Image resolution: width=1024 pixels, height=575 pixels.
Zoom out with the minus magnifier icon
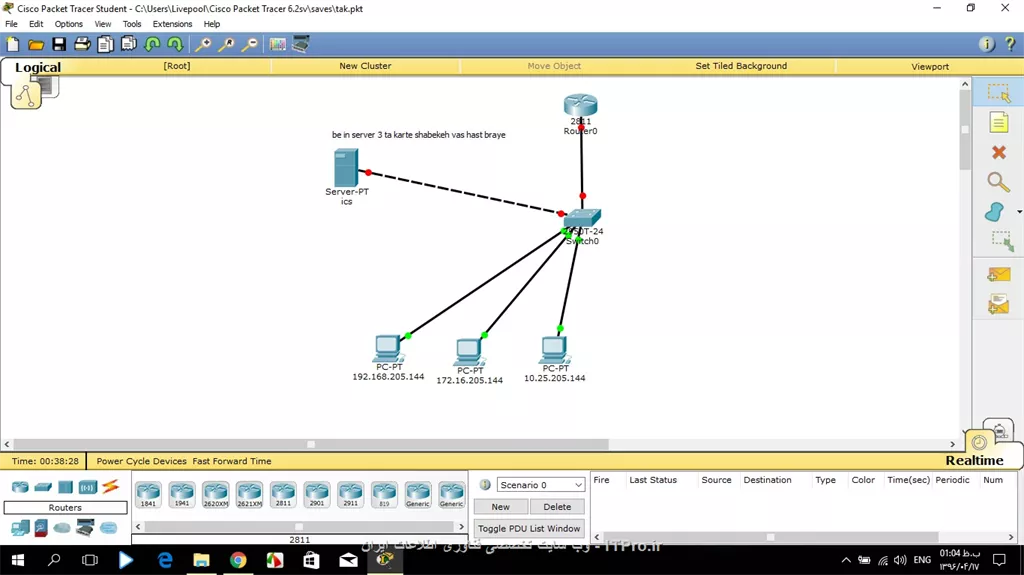click(249, 44)
